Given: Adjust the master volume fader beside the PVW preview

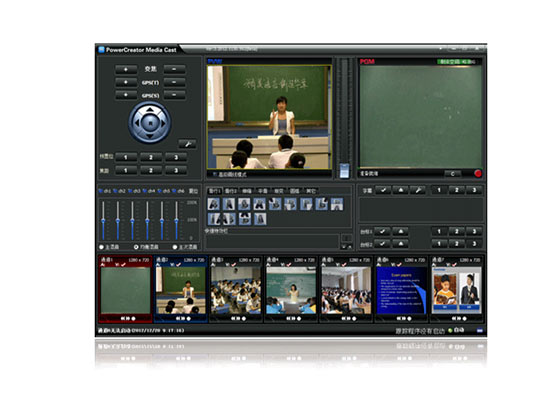Looking at the screenshot, I should (x=344, y=171).
